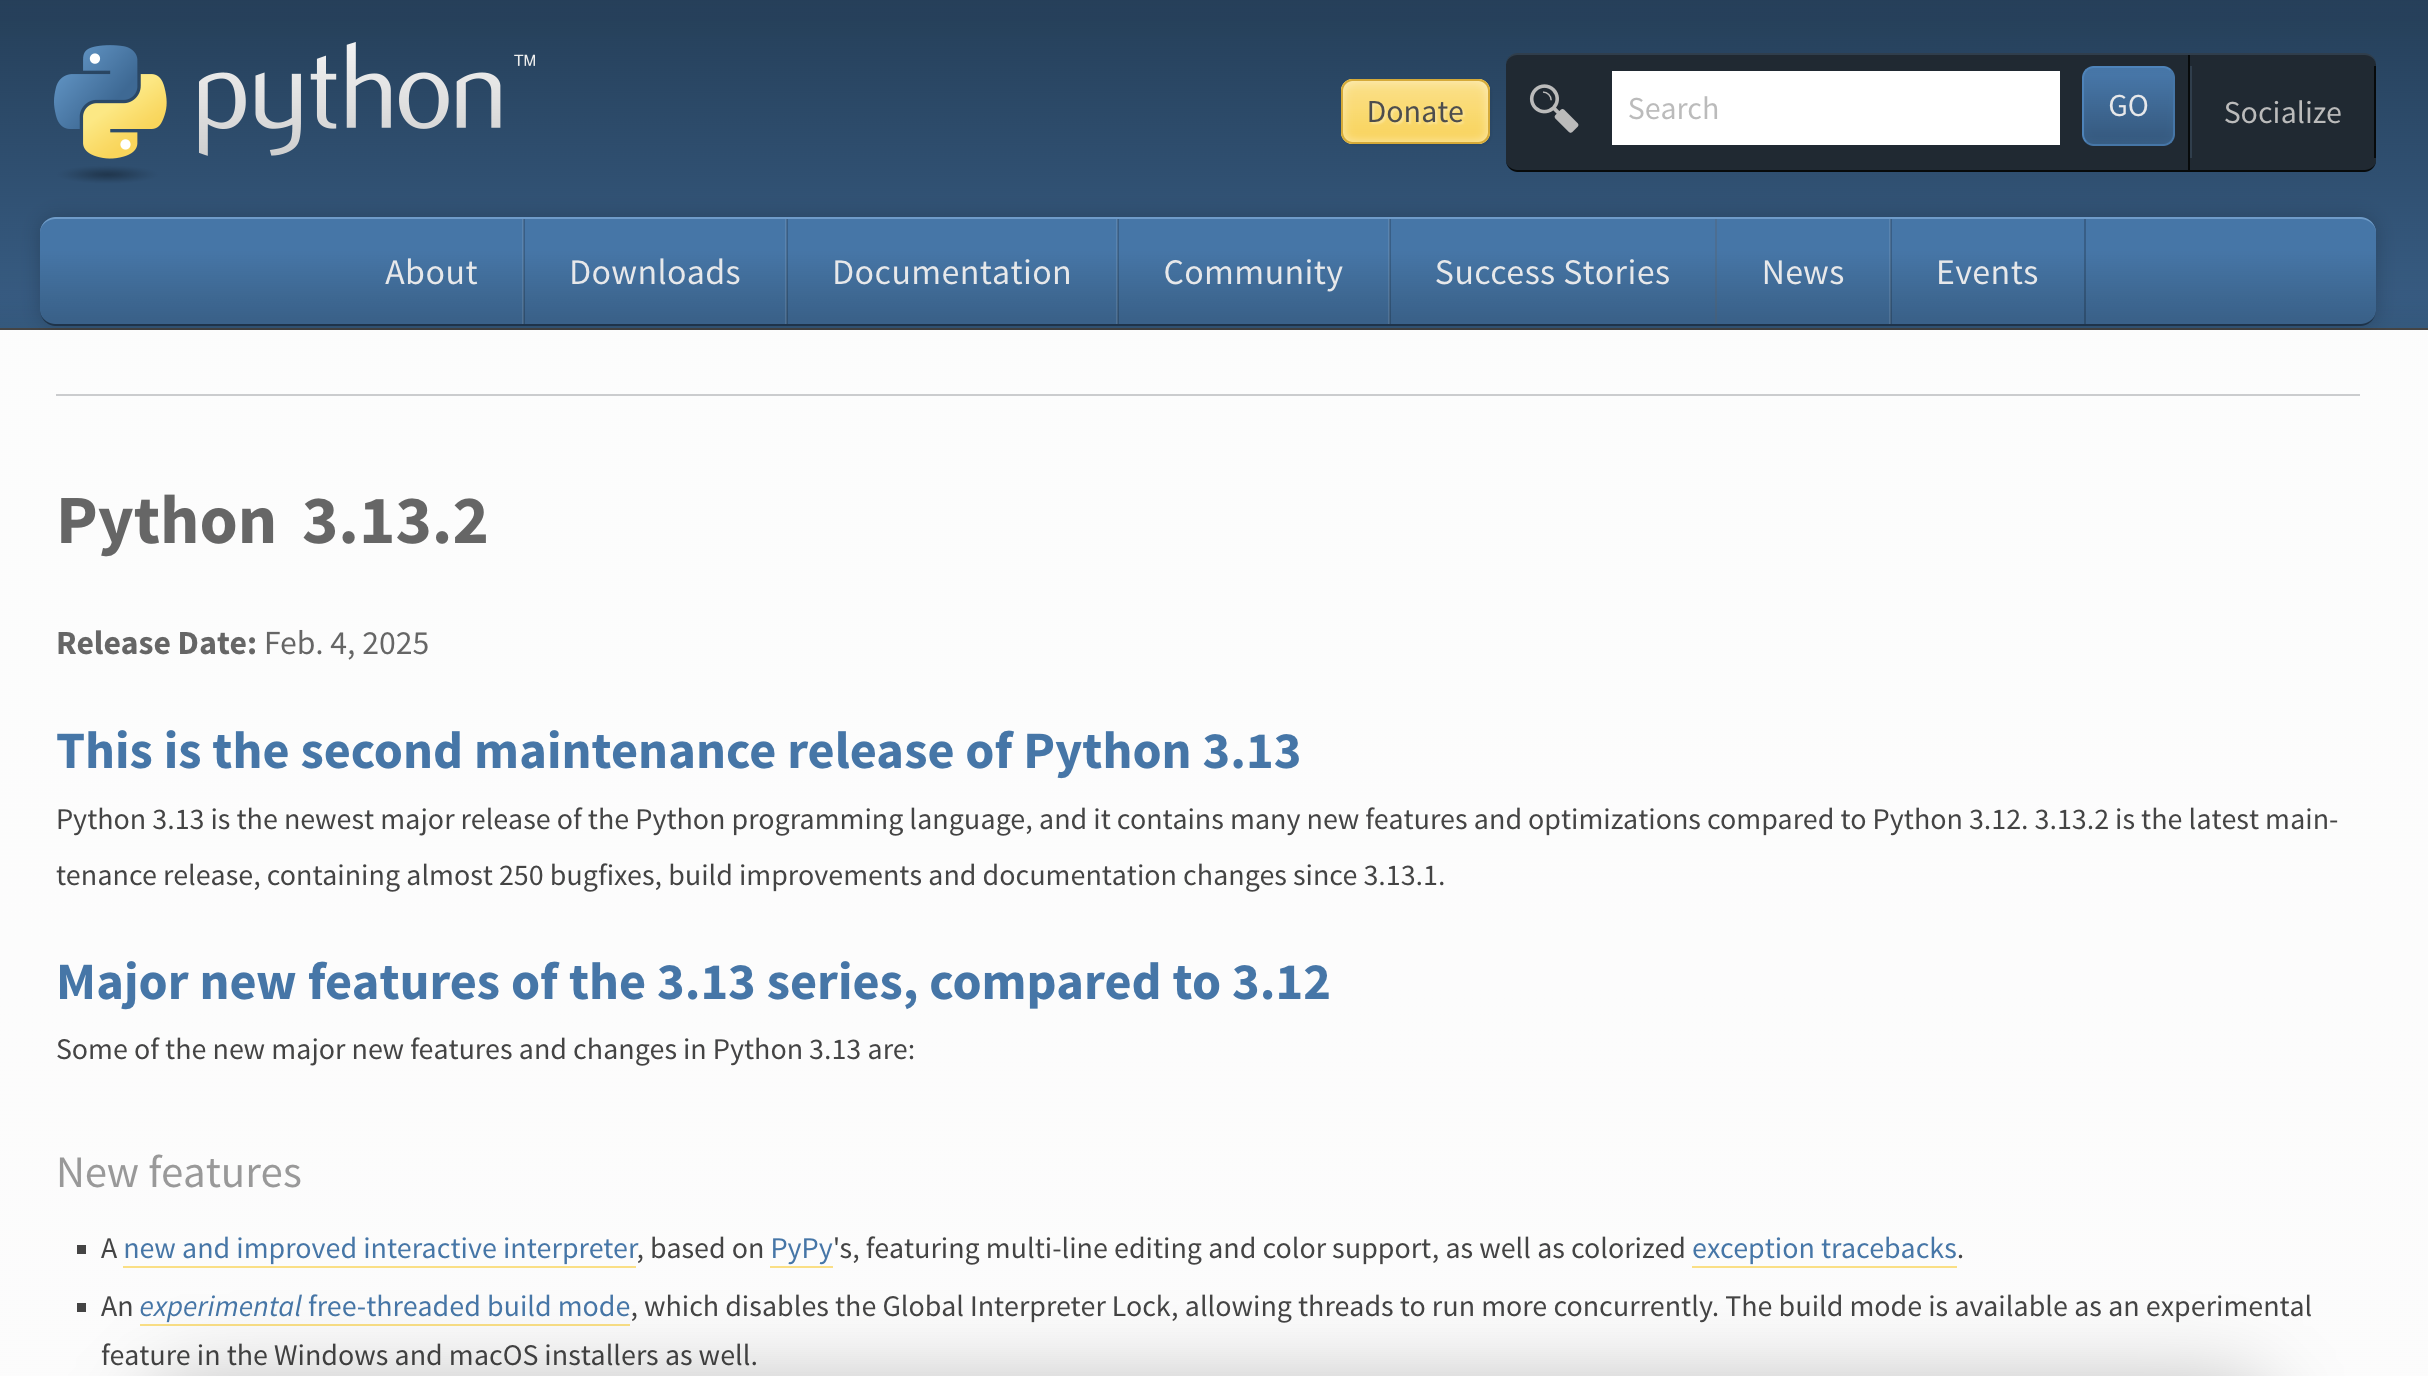Open the Events menu
Screen dimensions: 2428x1376
click(x=1987, y=272)
